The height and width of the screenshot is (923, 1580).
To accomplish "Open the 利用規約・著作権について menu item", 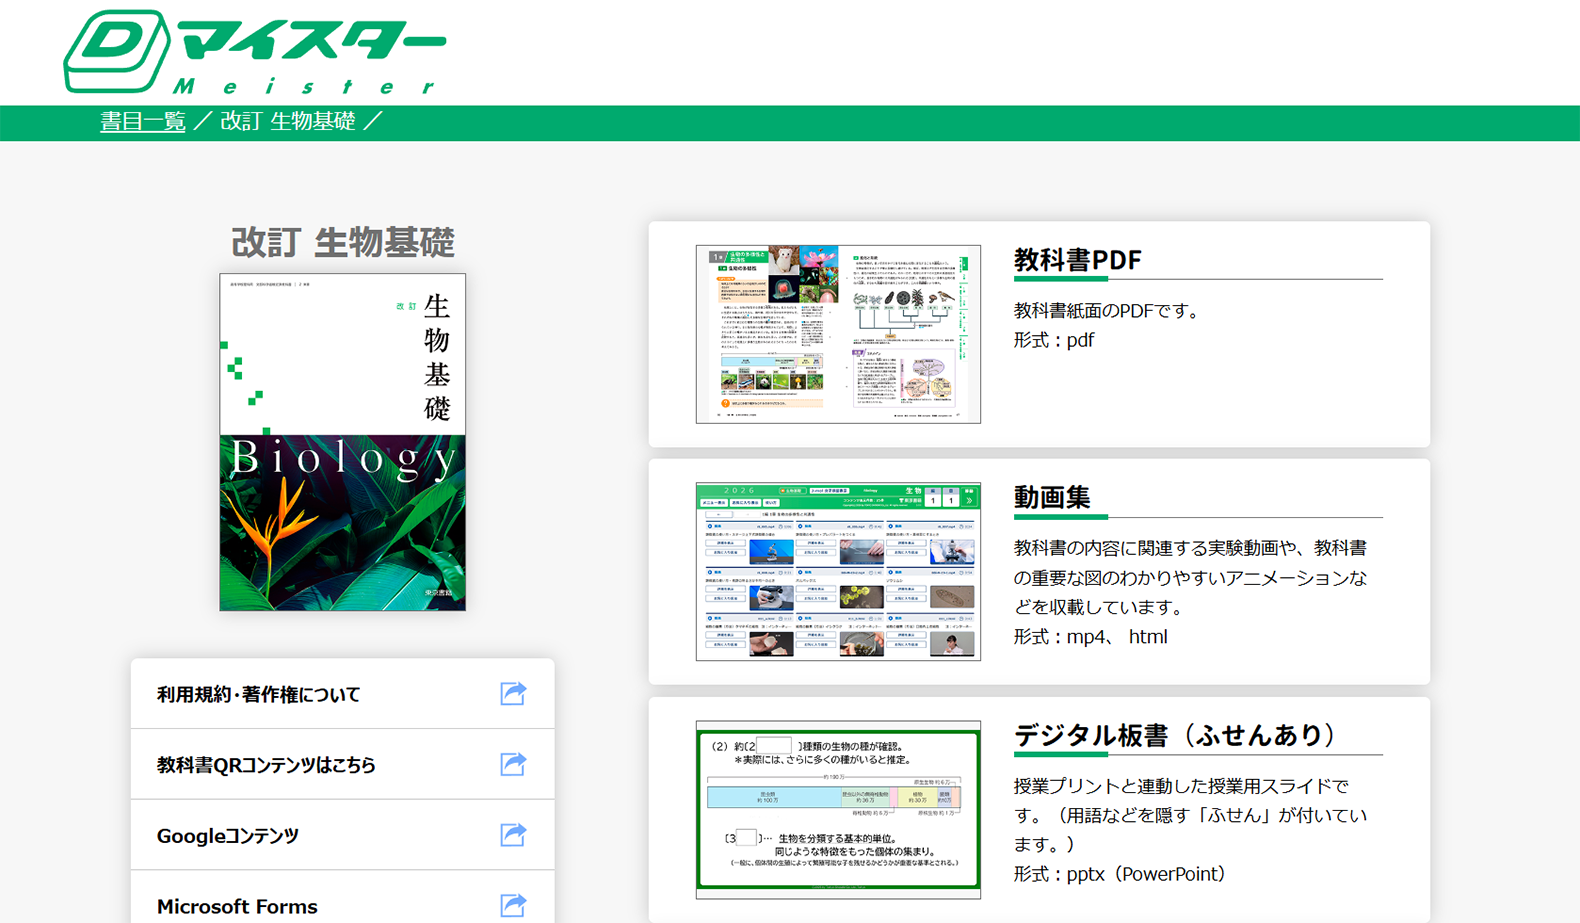I will [258, 695].
